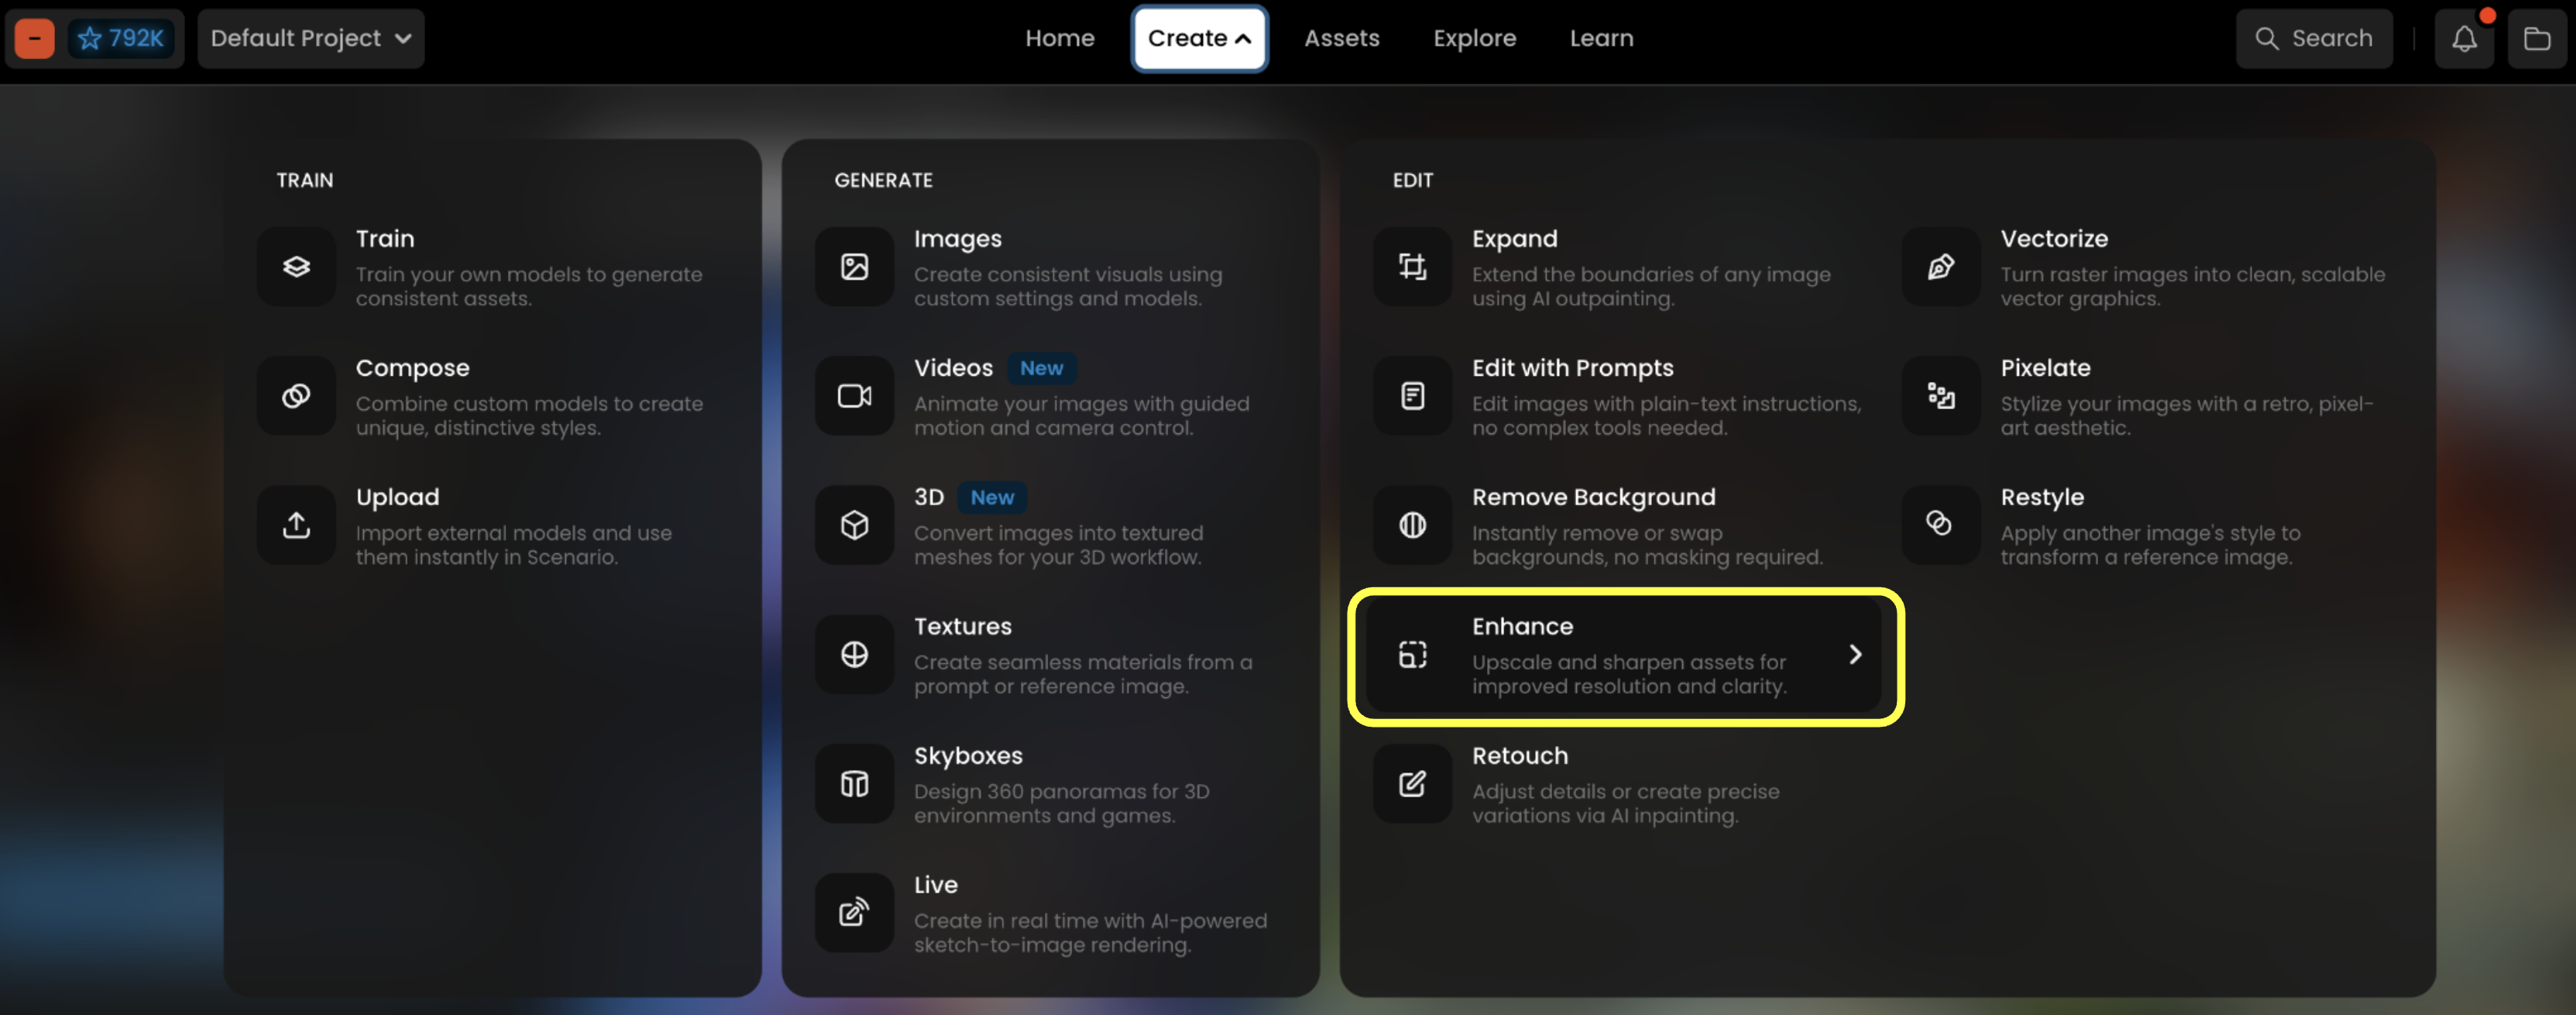Click the Enhance upscale icon
2576x1015 pixels.
point(1412,654)
